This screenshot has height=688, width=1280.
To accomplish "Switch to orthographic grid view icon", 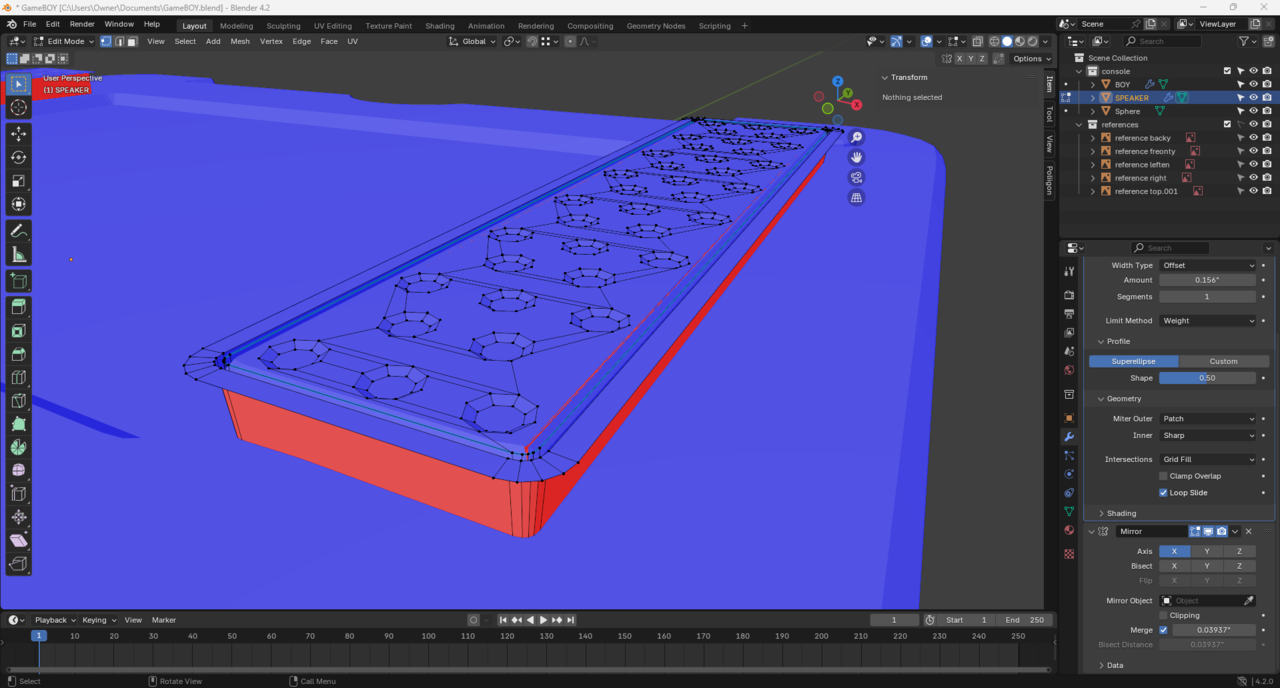I will click(856, 198).
